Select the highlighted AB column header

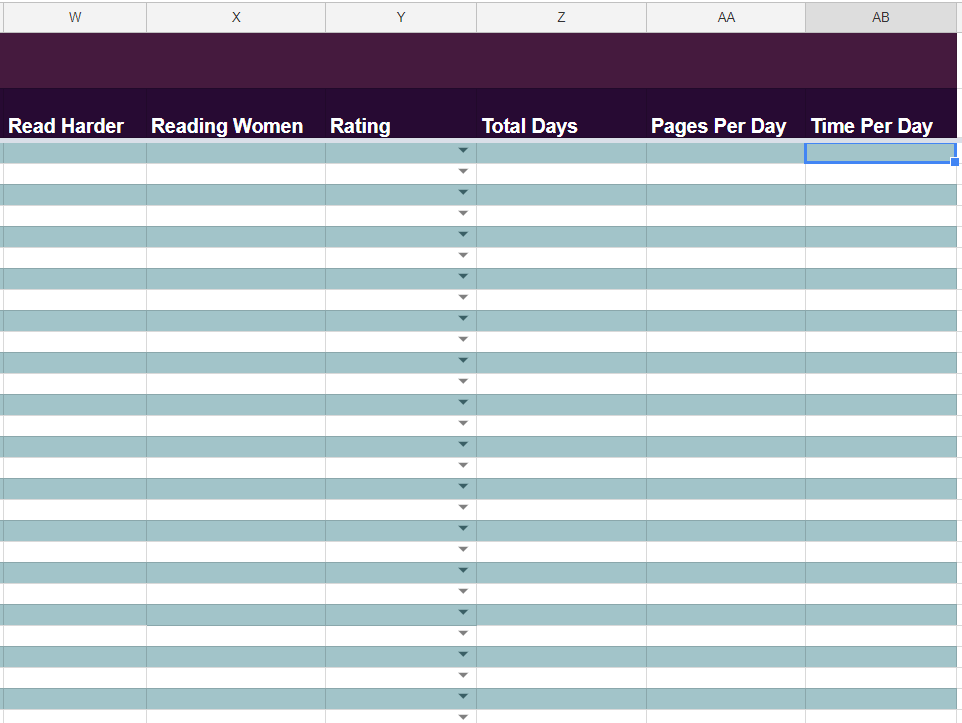point(881,17)
